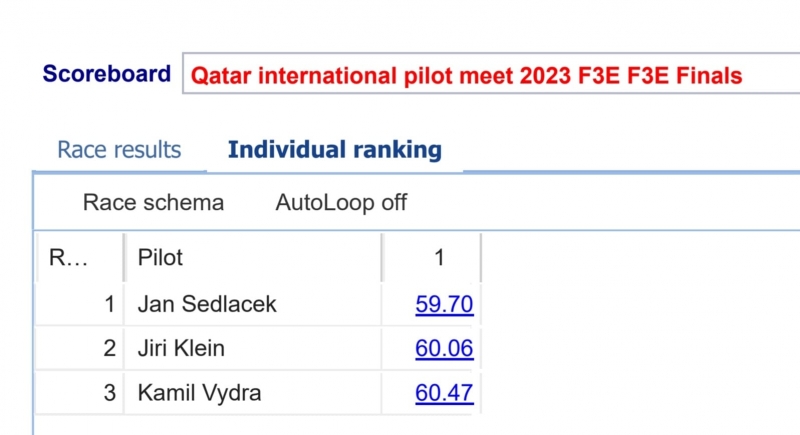Screen dimensions: 800x435
Task: Select the rank 1 cell
Action: (x=79, y=304)
